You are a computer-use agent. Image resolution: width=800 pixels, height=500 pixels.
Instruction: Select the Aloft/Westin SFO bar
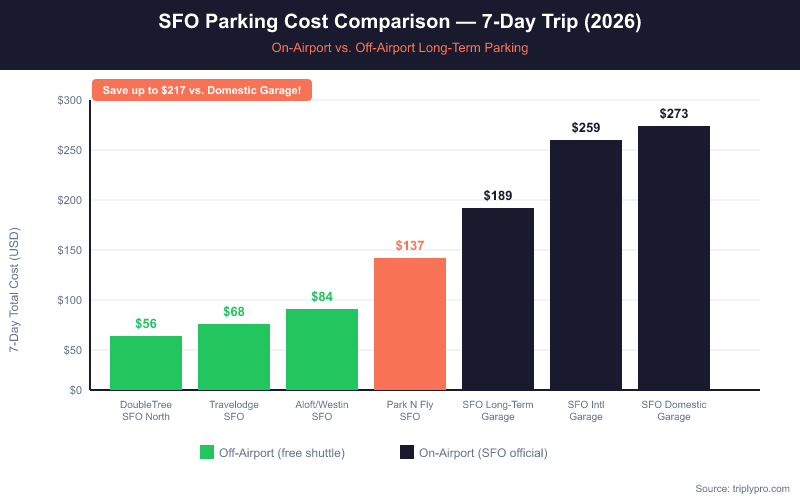coord(322,349)
